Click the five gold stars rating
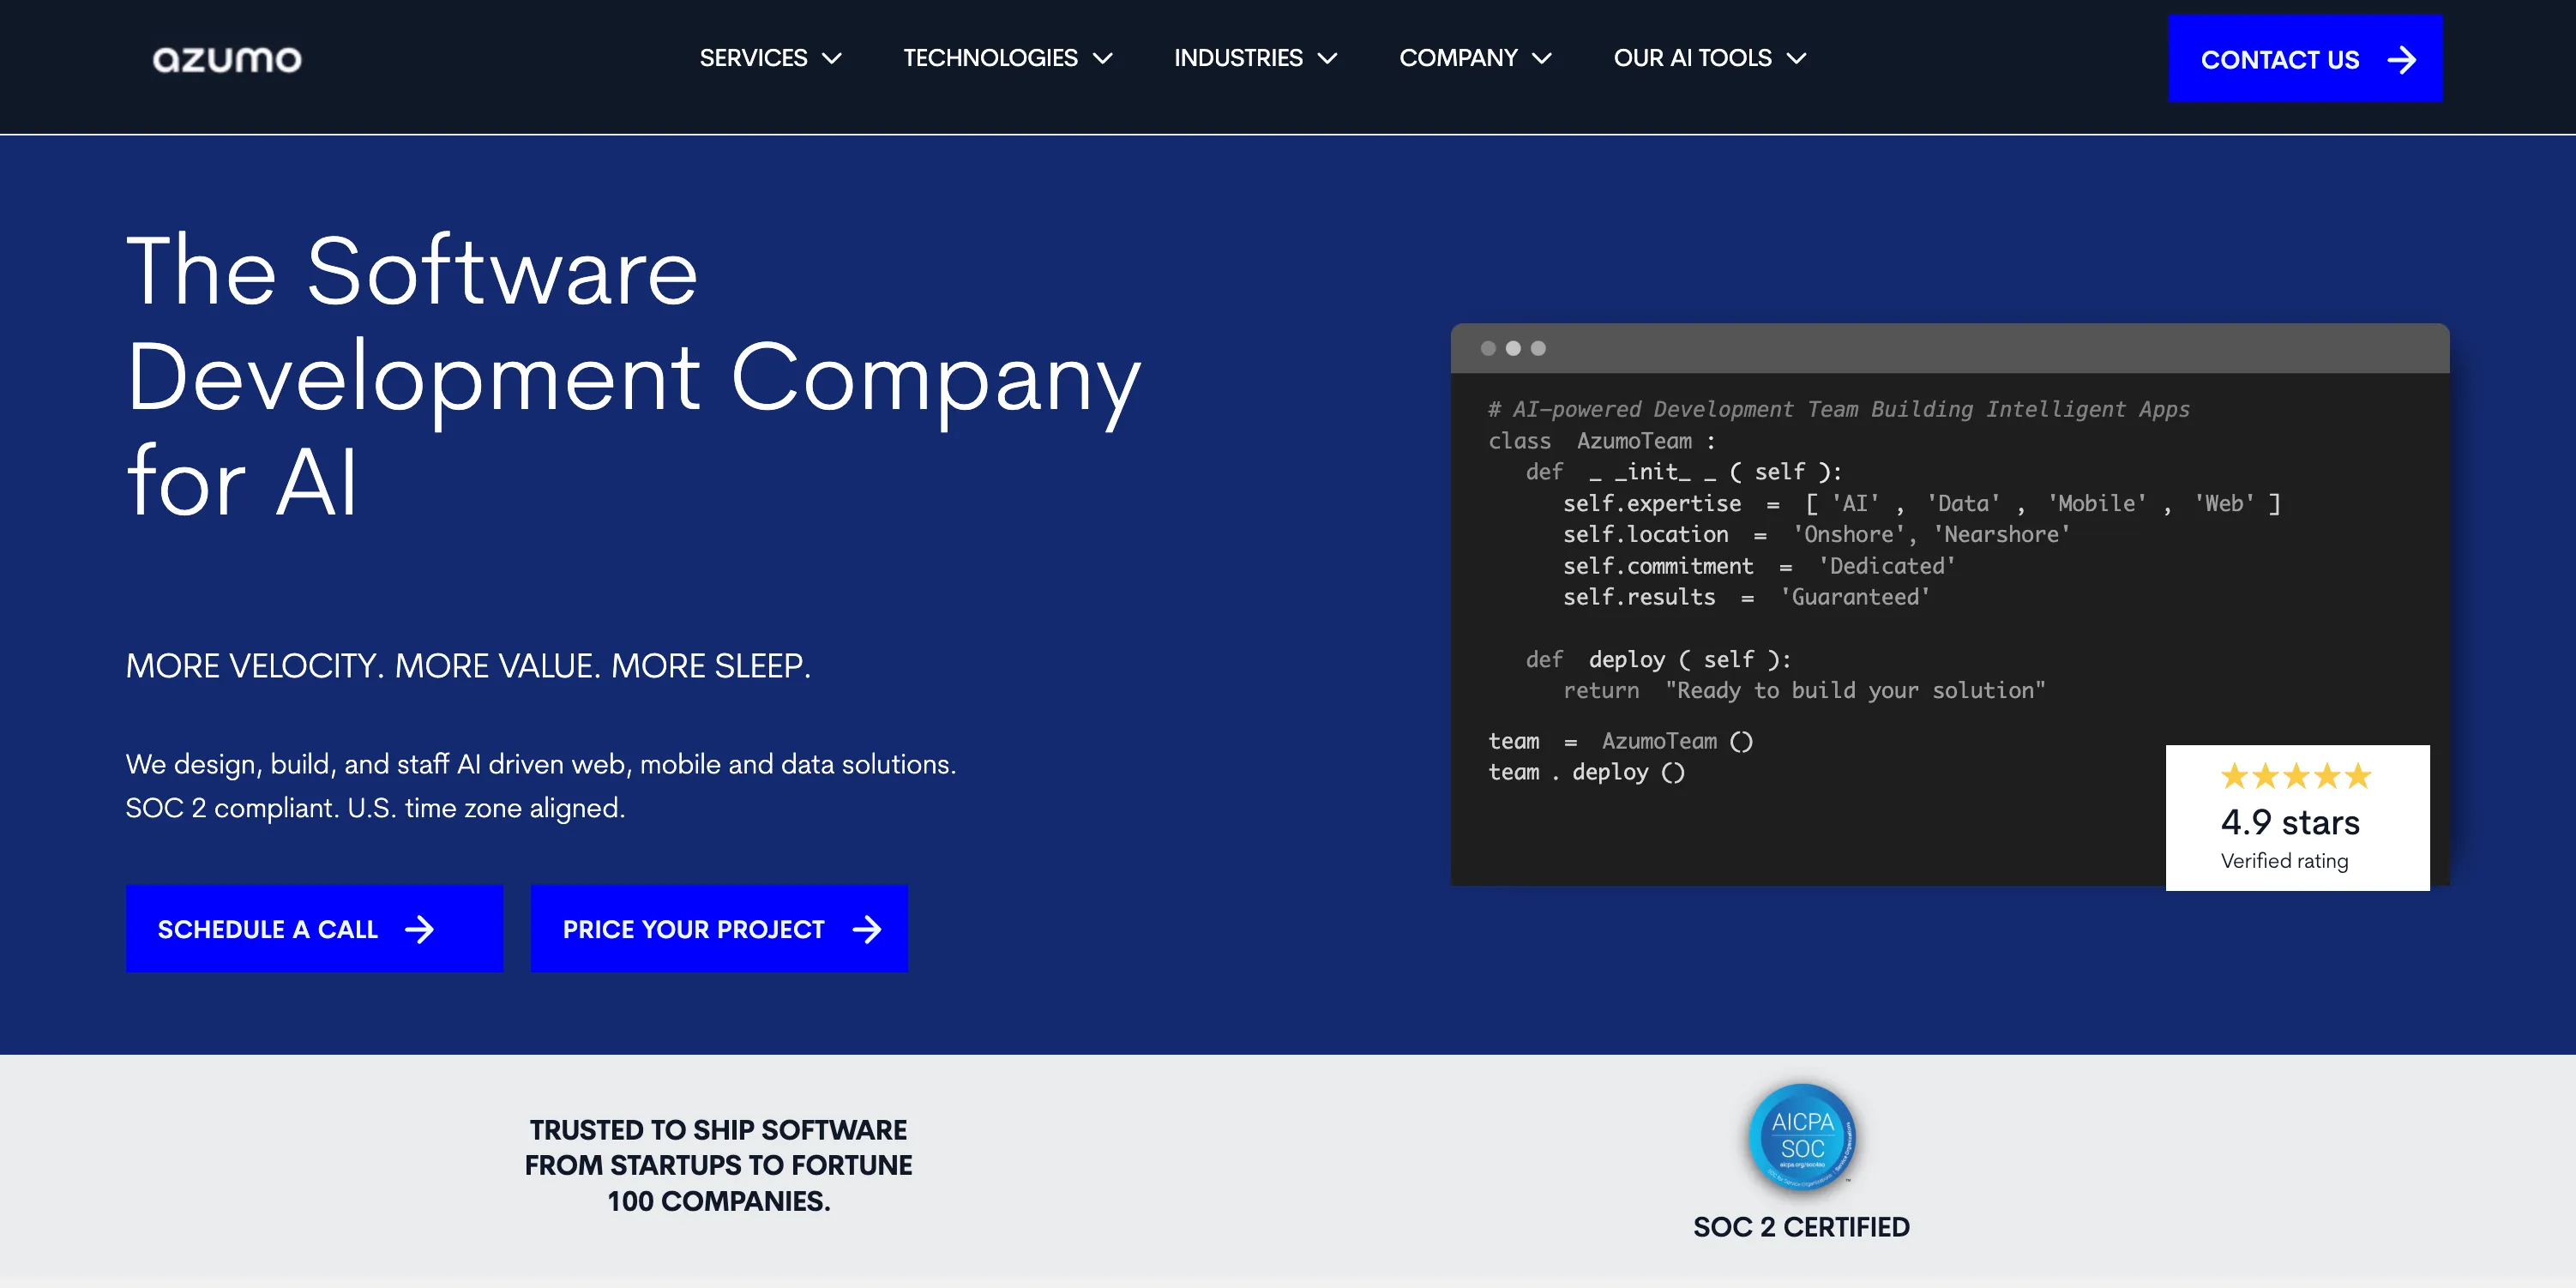This screenshot has width=2576, height=1288. click(2296, 776)
